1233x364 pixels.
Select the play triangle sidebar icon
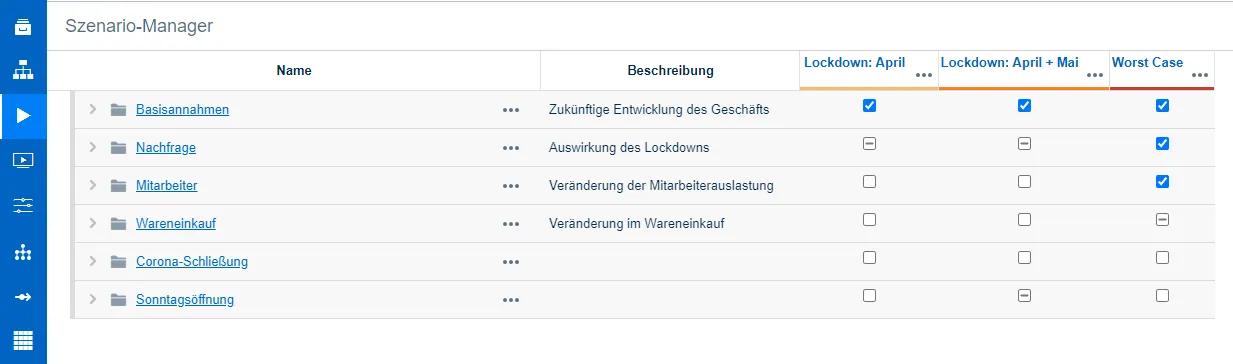tap(23, 116)
